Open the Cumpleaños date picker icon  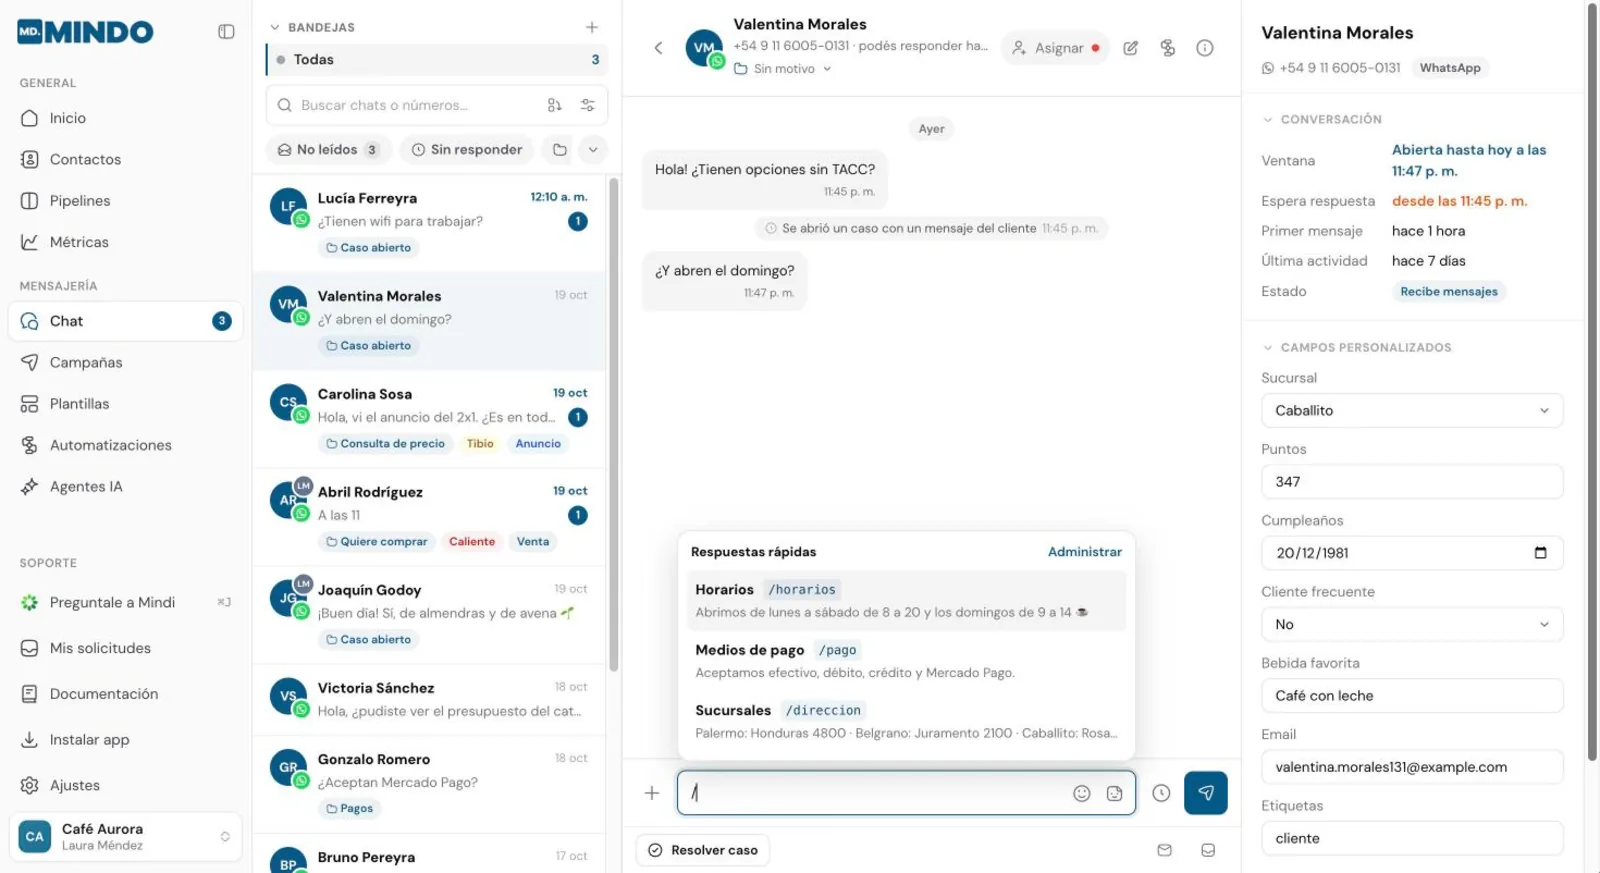(x=1540, y=553)
